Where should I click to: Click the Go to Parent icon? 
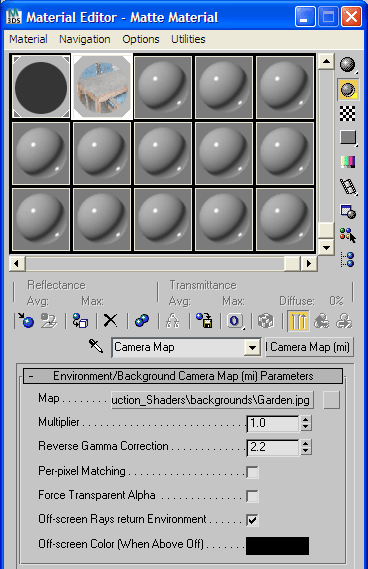(x=322, y=321)
